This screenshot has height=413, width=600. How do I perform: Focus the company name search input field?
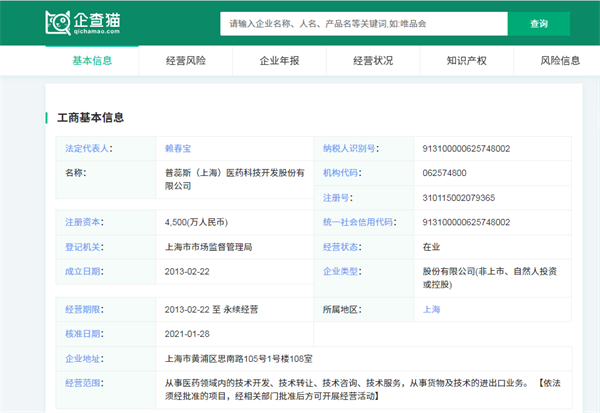click(364, 24)
